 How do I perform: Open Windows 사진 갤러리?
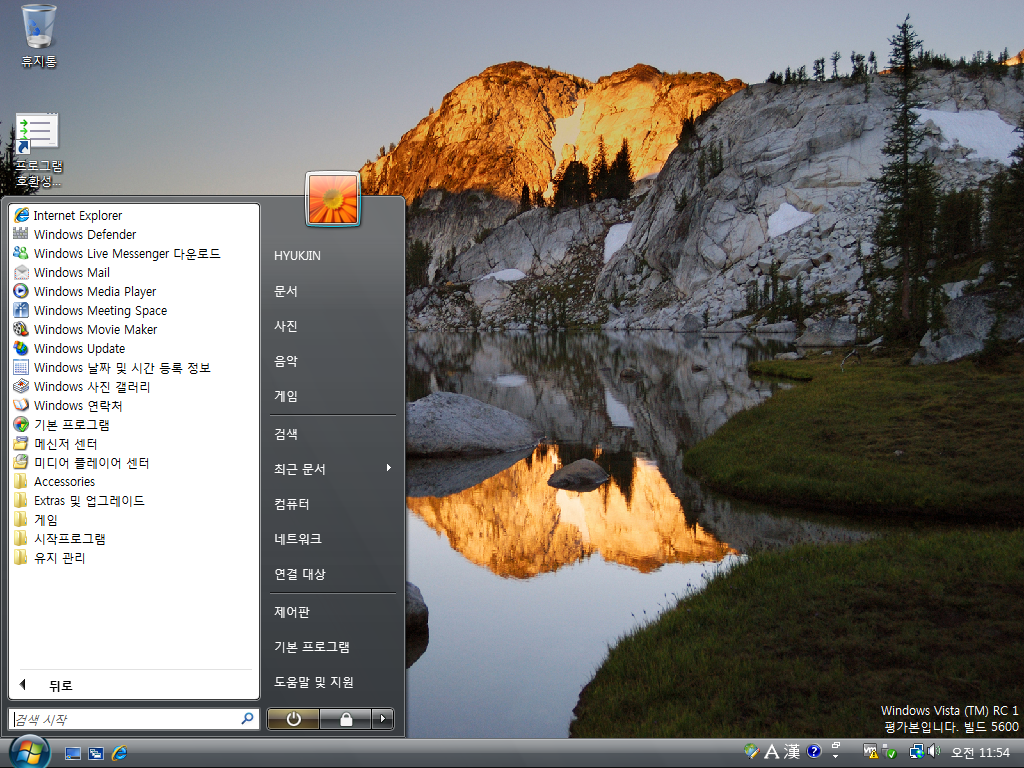click(134, 386)
